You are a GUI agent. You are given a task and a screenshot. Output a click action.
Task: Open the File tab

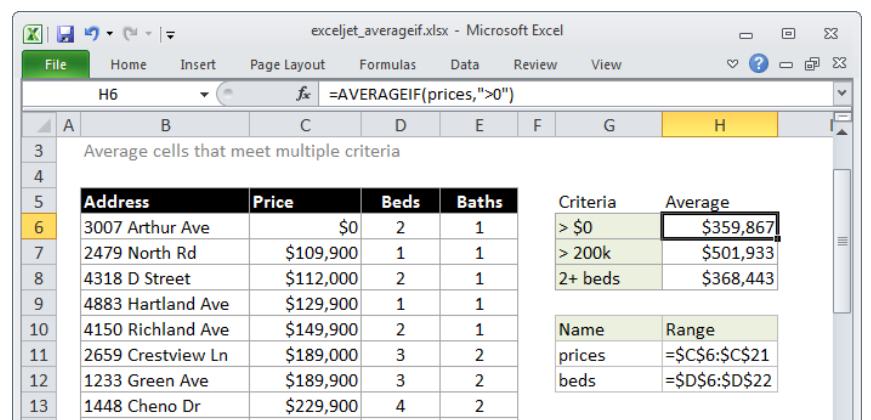tap(55, 64)
